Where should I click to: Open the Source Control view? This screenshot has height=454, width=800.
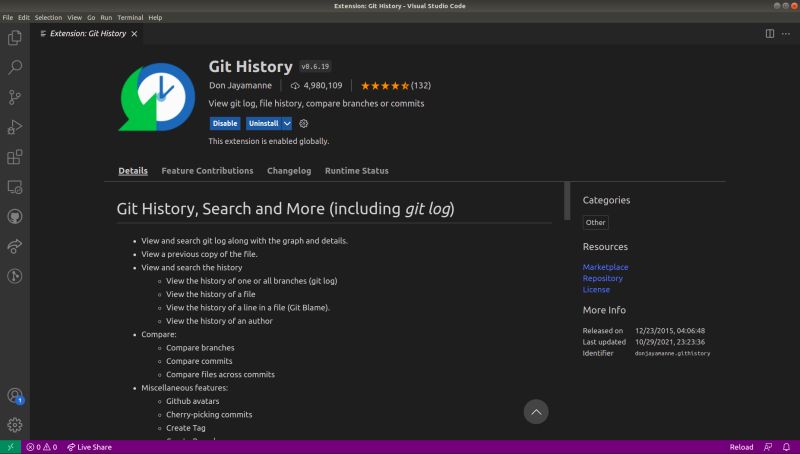point(15,97)
